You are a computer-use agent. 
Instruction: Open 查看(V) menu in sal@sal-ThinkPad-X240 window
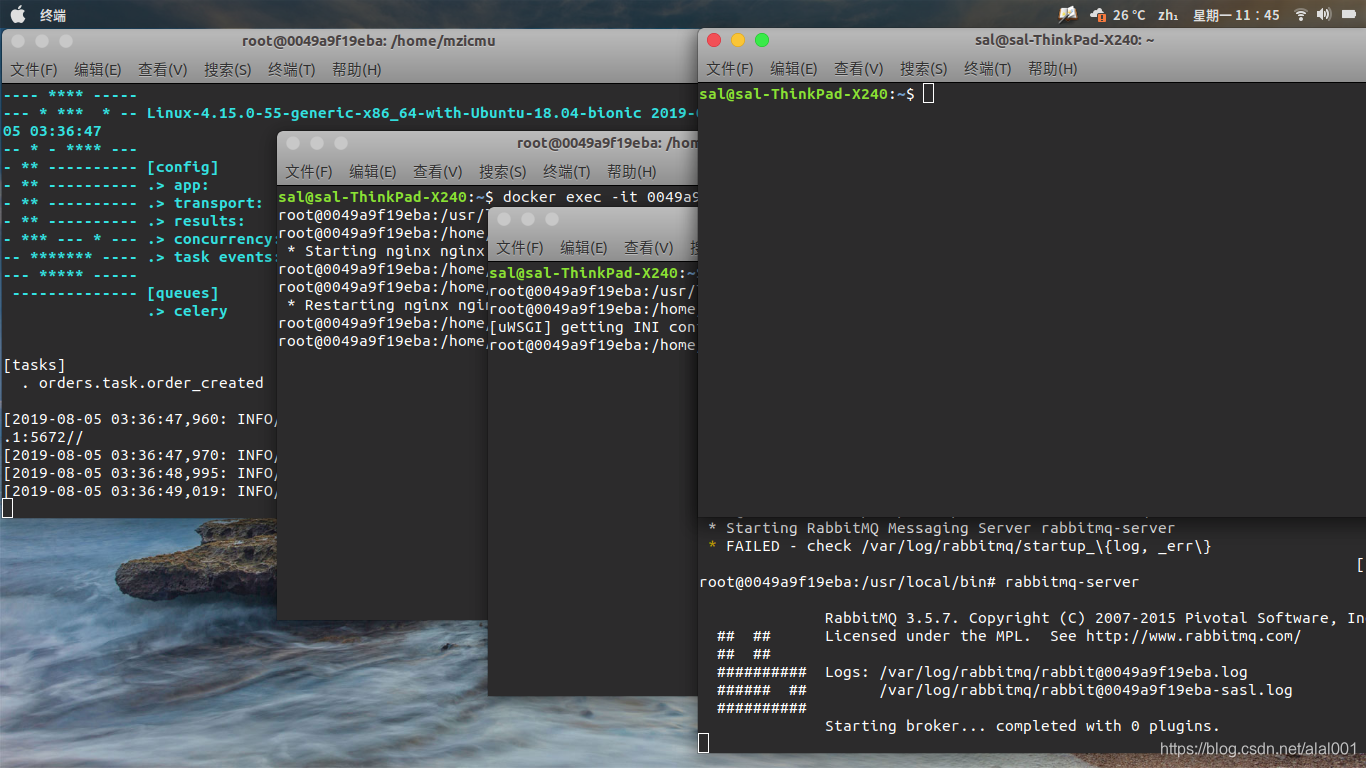tap(859, 68)
